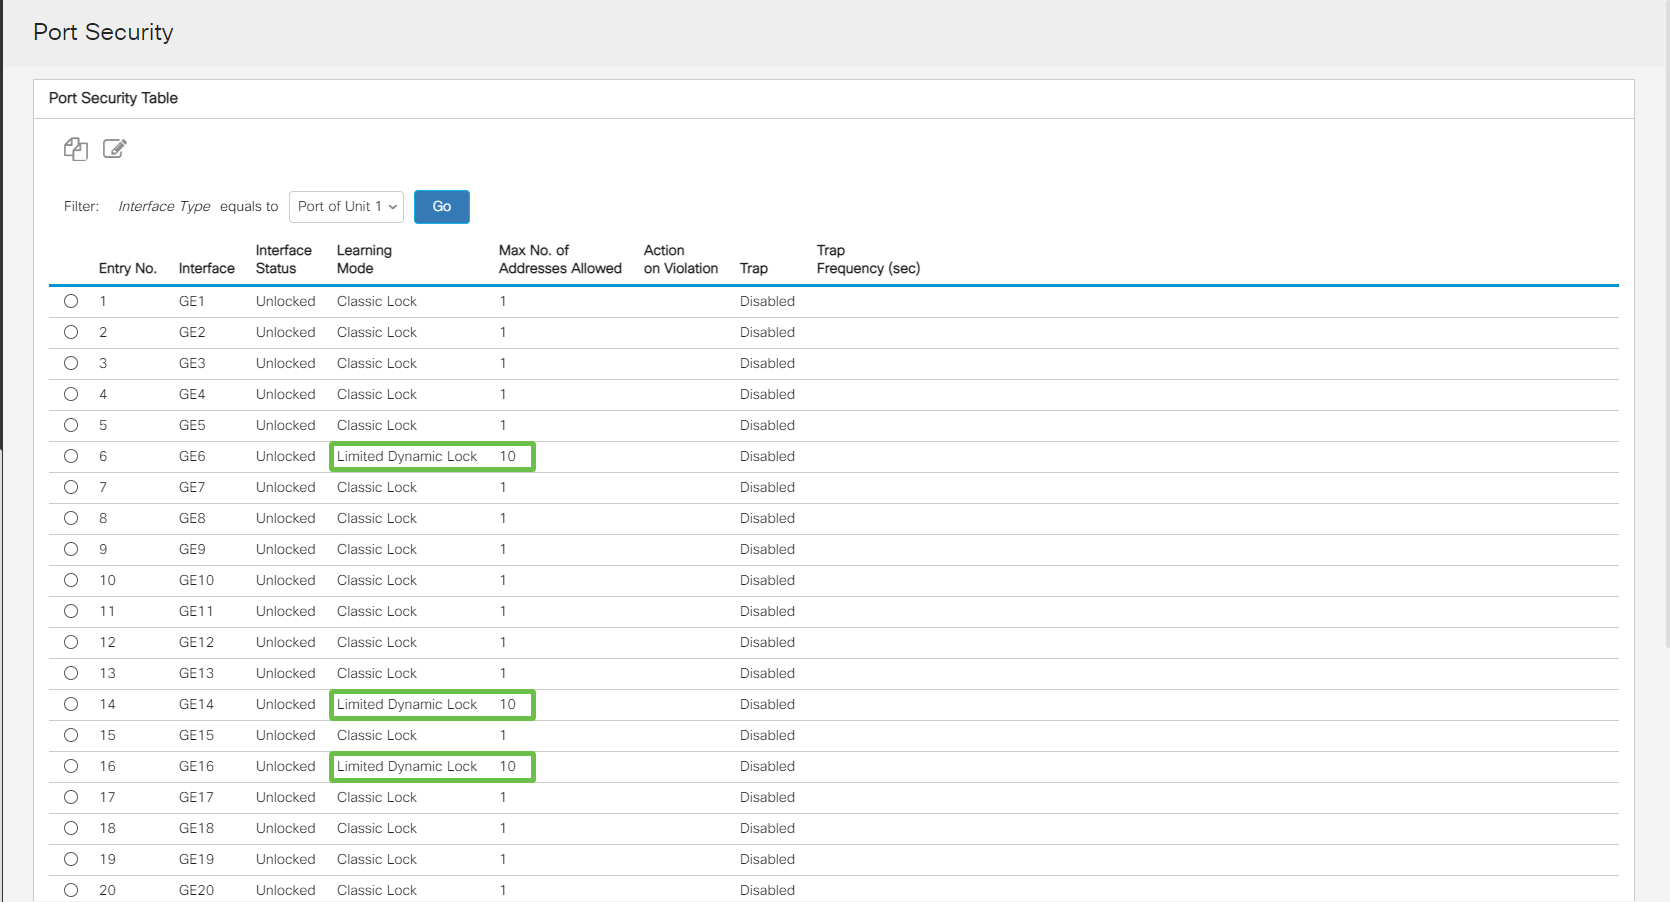Click the Max No. of Addresses Allowed header
1670x902 pixels.
pyautogui.click(x=559, y=259)
